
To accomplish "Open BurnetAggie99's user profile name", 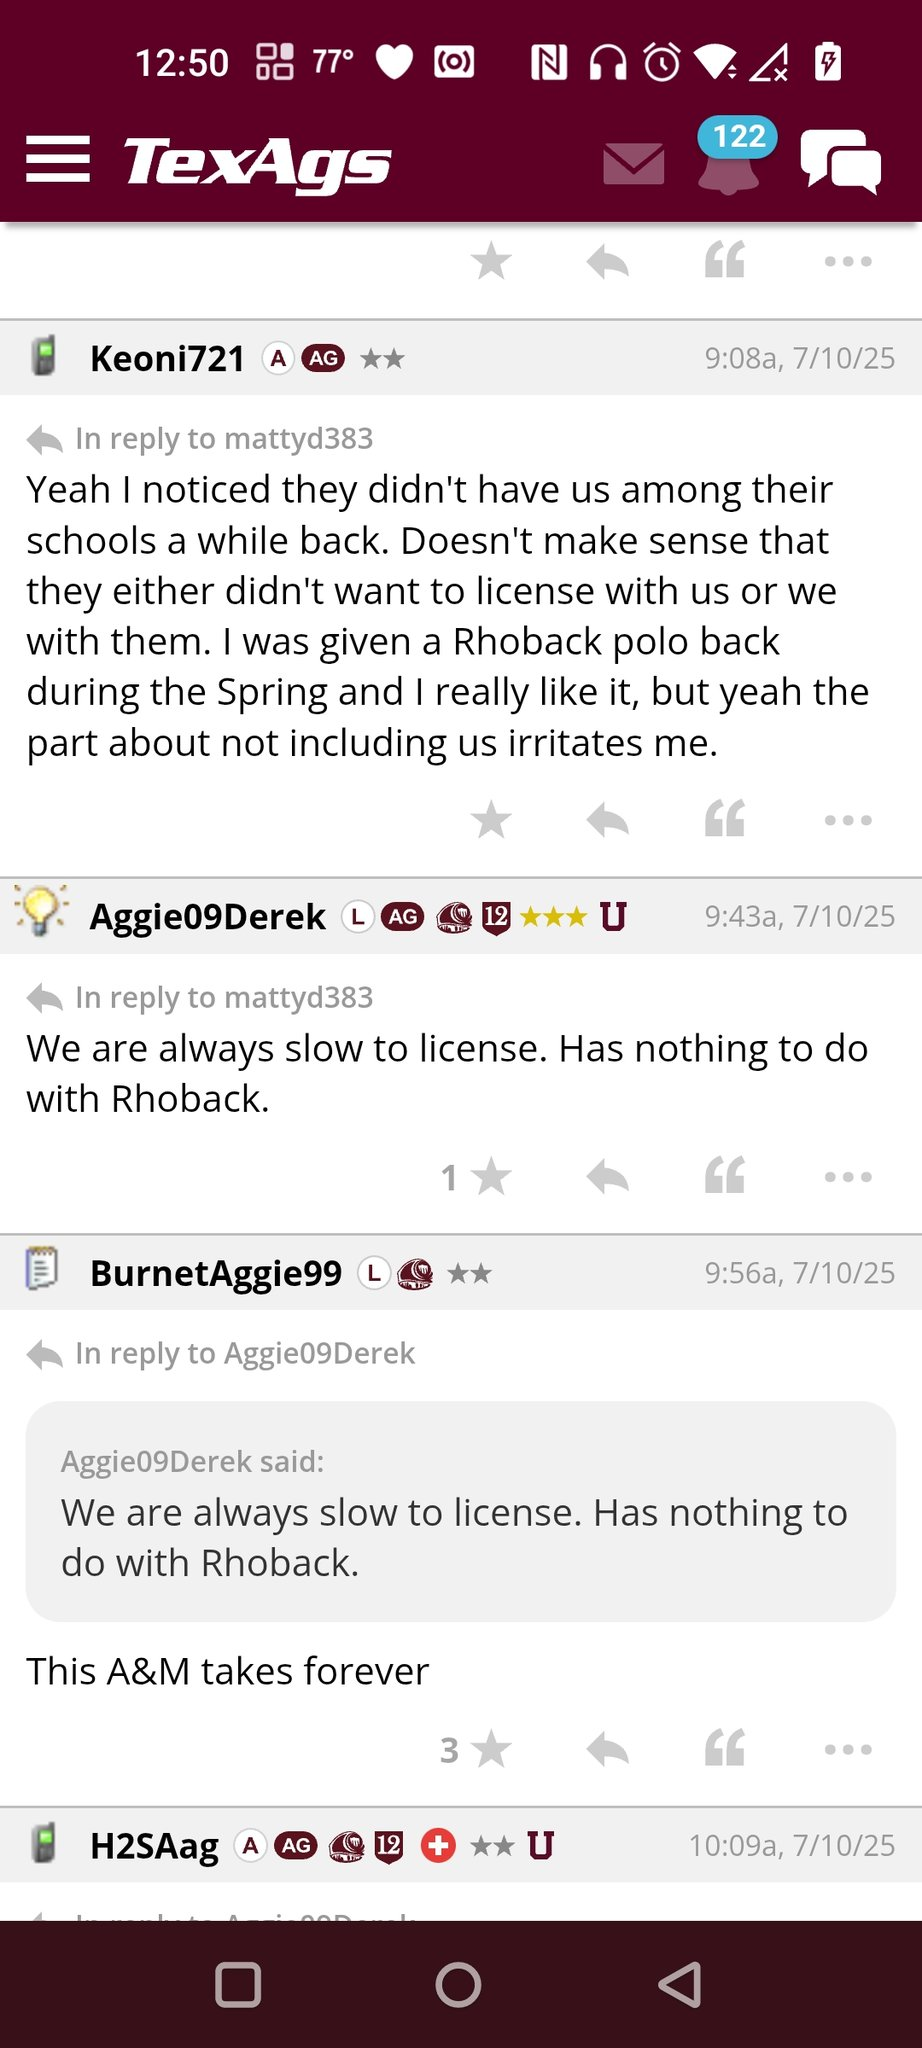I will click(216, 1273).
